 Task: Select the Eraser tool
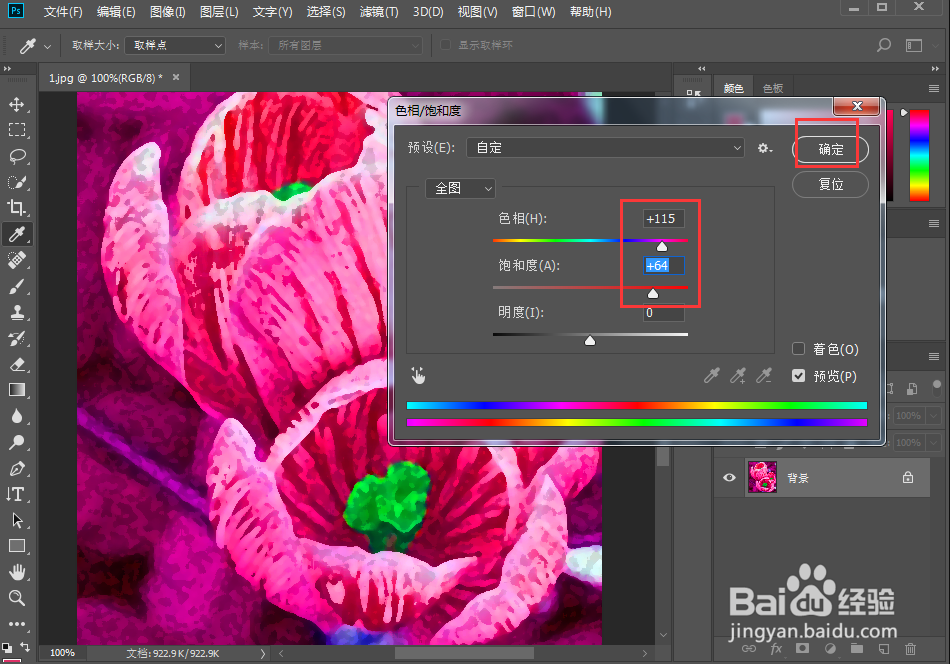coord(16,364)
